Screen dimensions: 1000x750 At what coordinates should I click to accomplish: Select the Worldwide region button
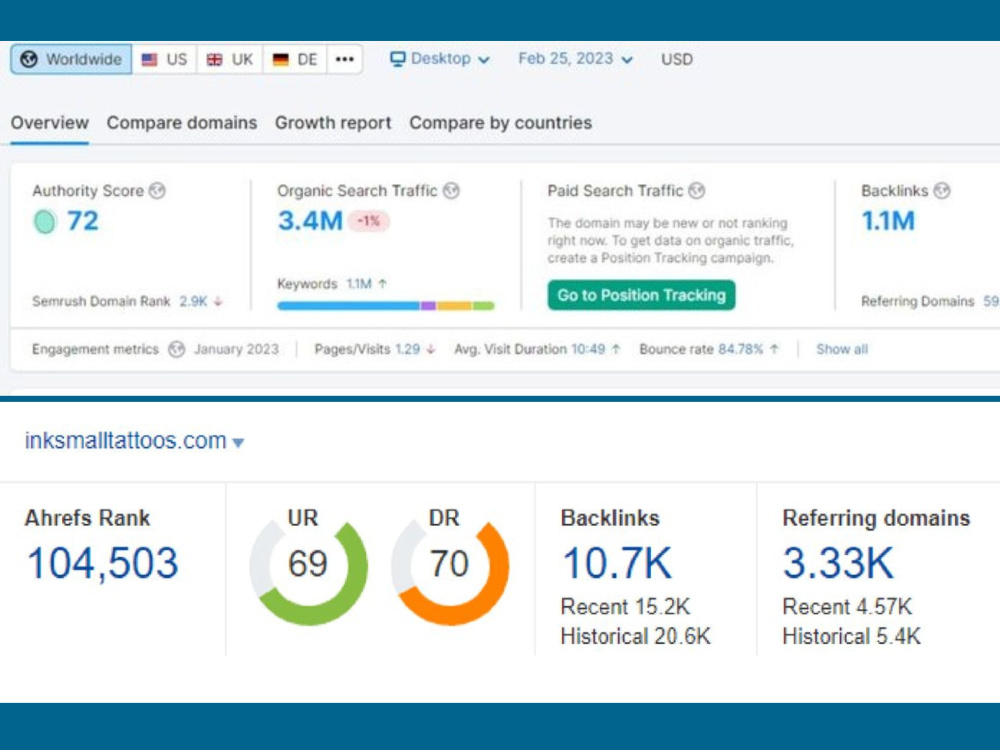tap(71, 59)
